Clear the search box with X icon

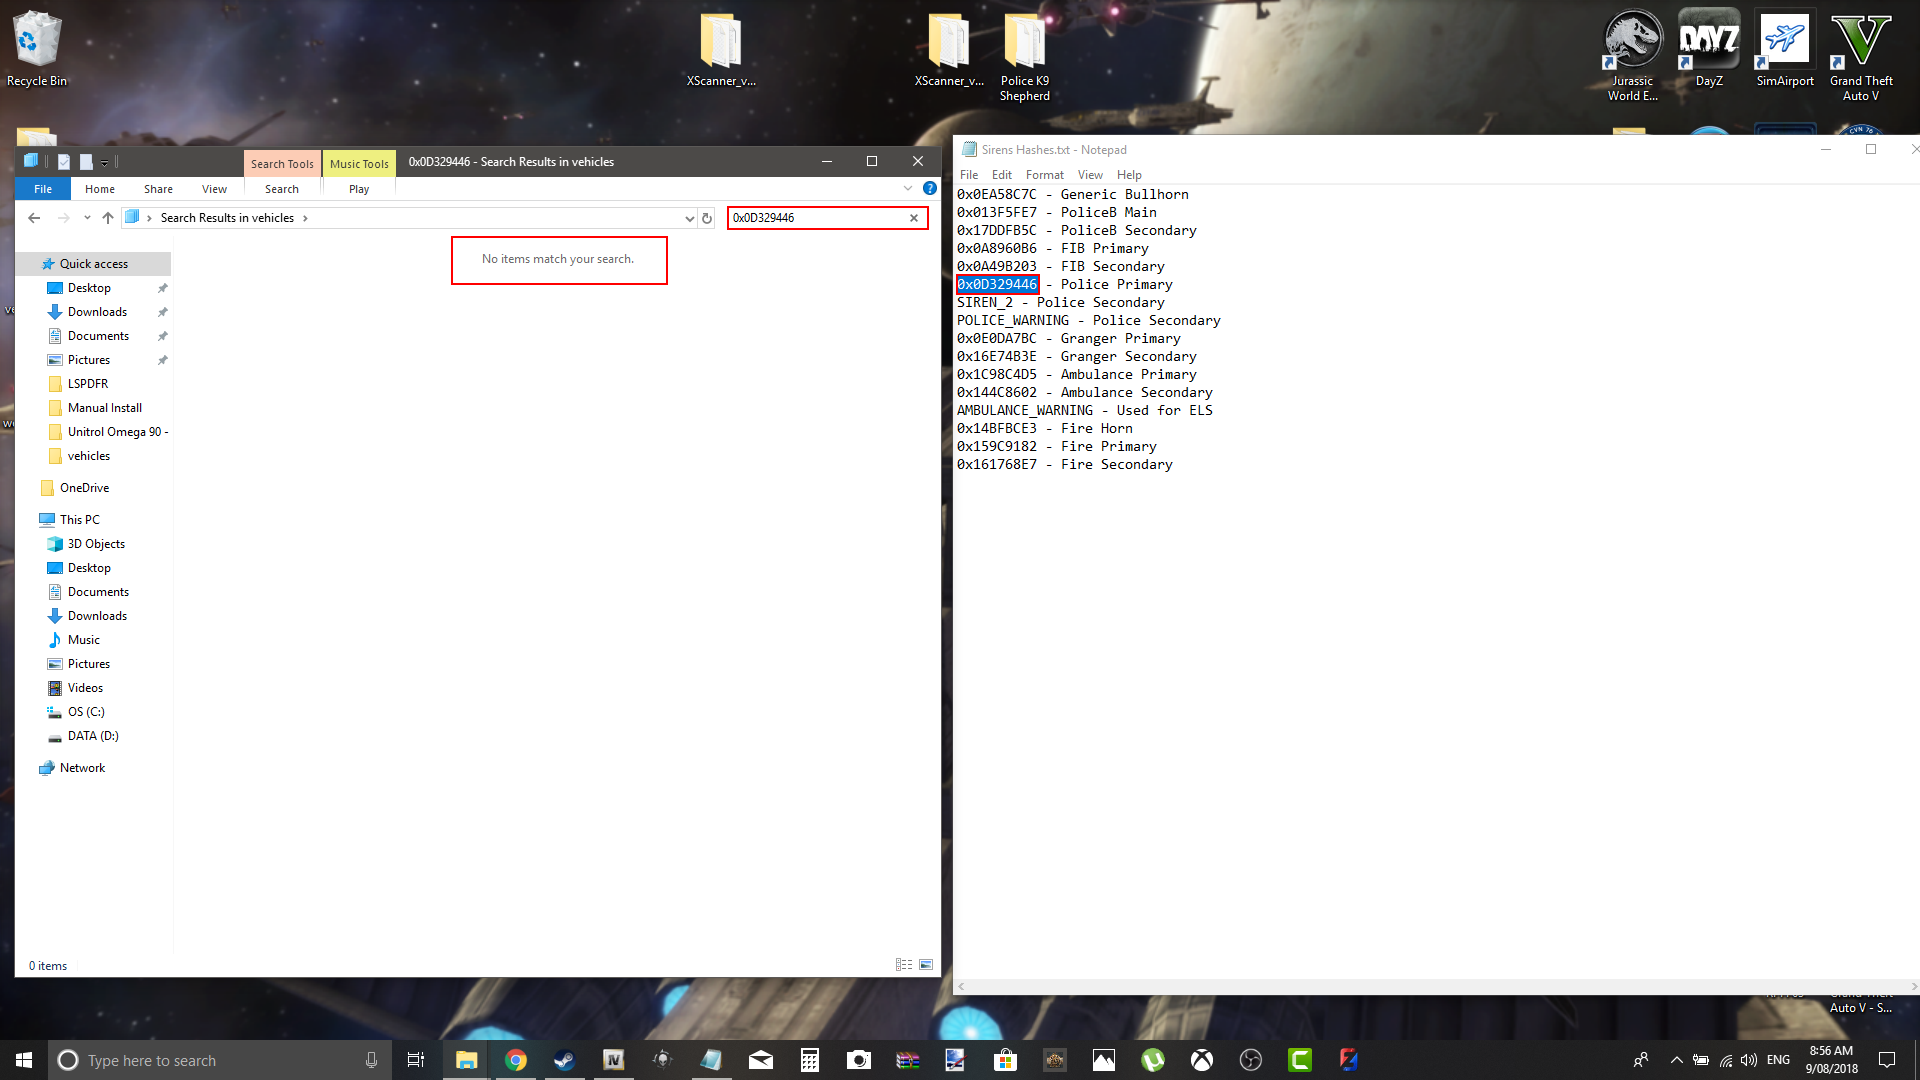tap(913, 218)
